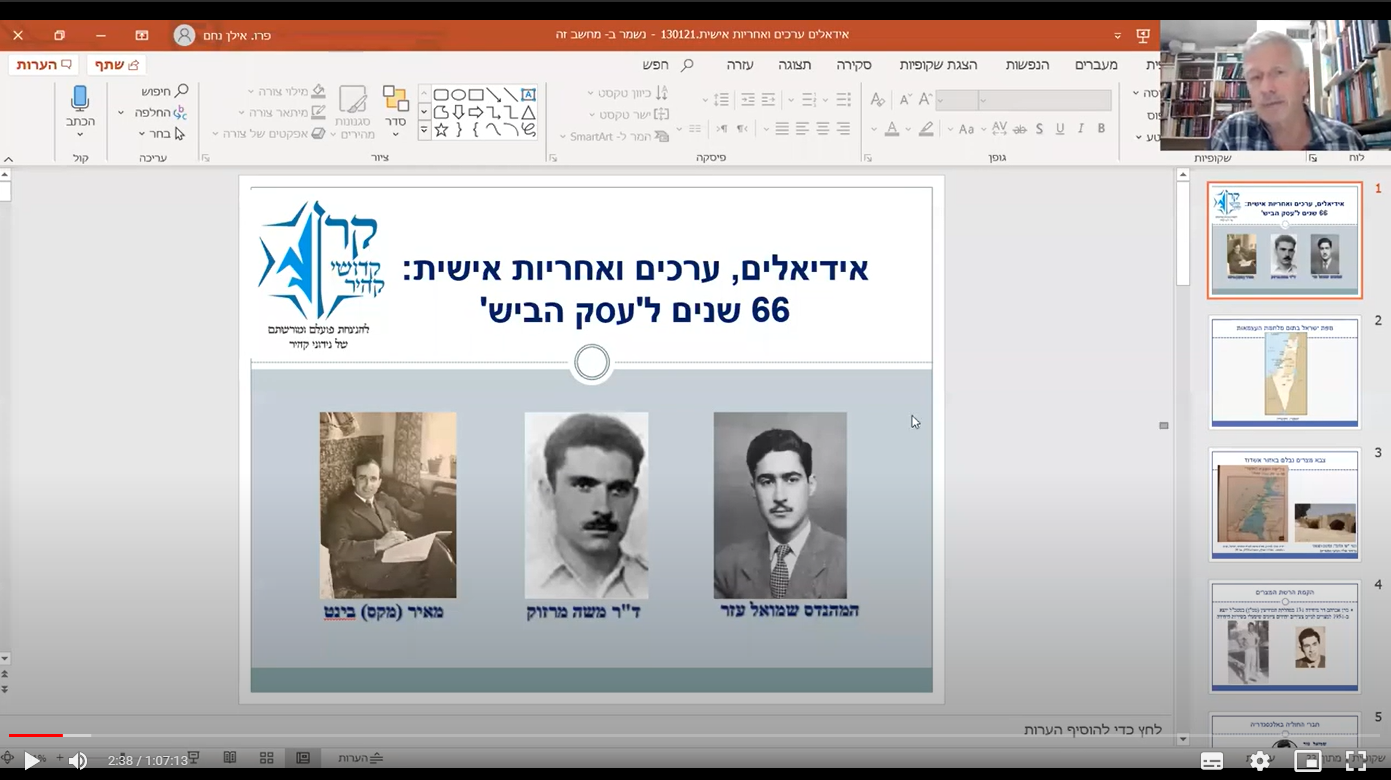Toggle YouTube subtitles/captions button
The width and height of the screenshot is (1391, 780).
pos(1212,761)
